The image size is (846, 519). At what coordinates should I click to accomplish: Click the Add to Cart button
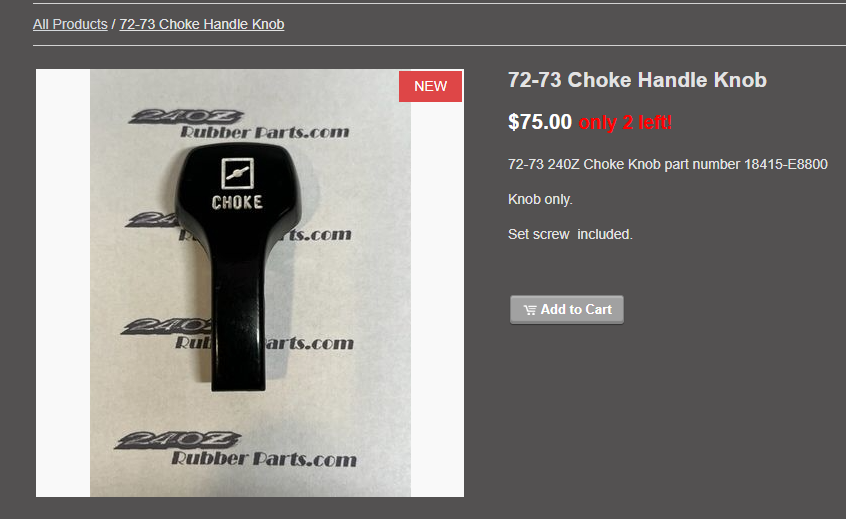pyautogui.click(x=567, y=310)
